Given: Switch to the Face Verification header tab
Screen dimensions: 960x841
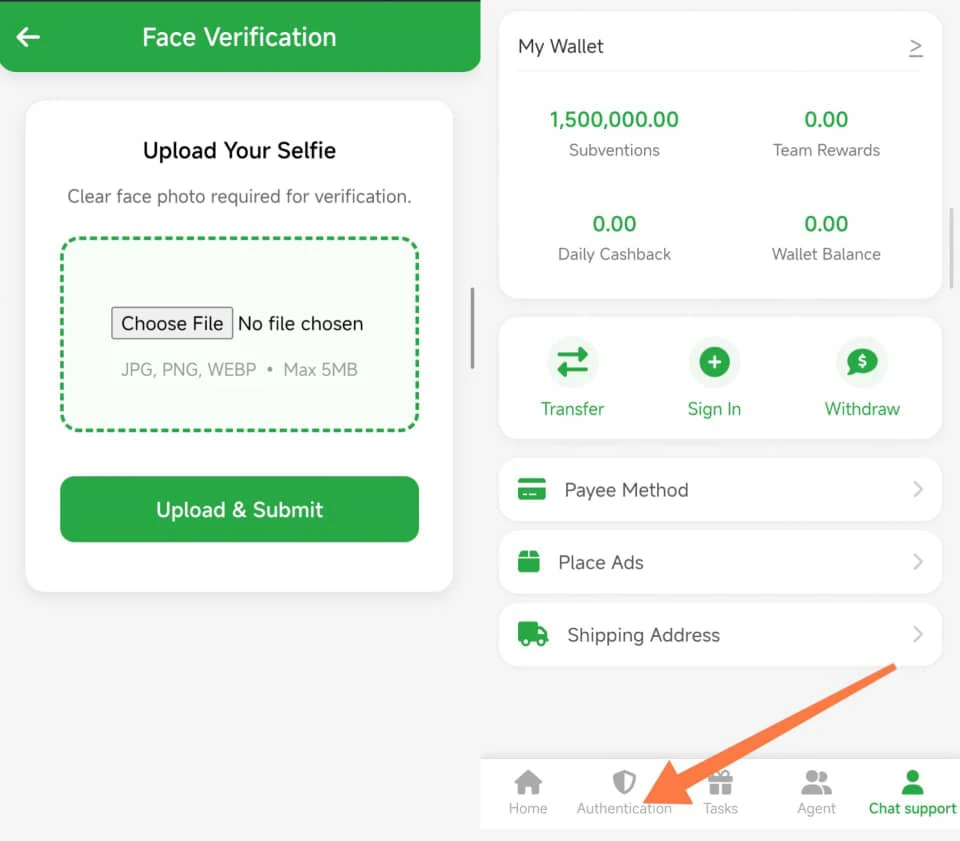Looking at the screenshot, I should click(240, 37).
